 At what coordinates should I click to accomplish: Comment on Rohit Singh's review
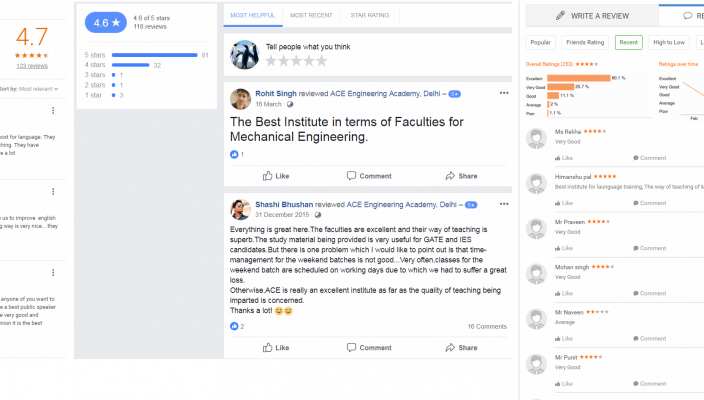[x=369, y=176]
